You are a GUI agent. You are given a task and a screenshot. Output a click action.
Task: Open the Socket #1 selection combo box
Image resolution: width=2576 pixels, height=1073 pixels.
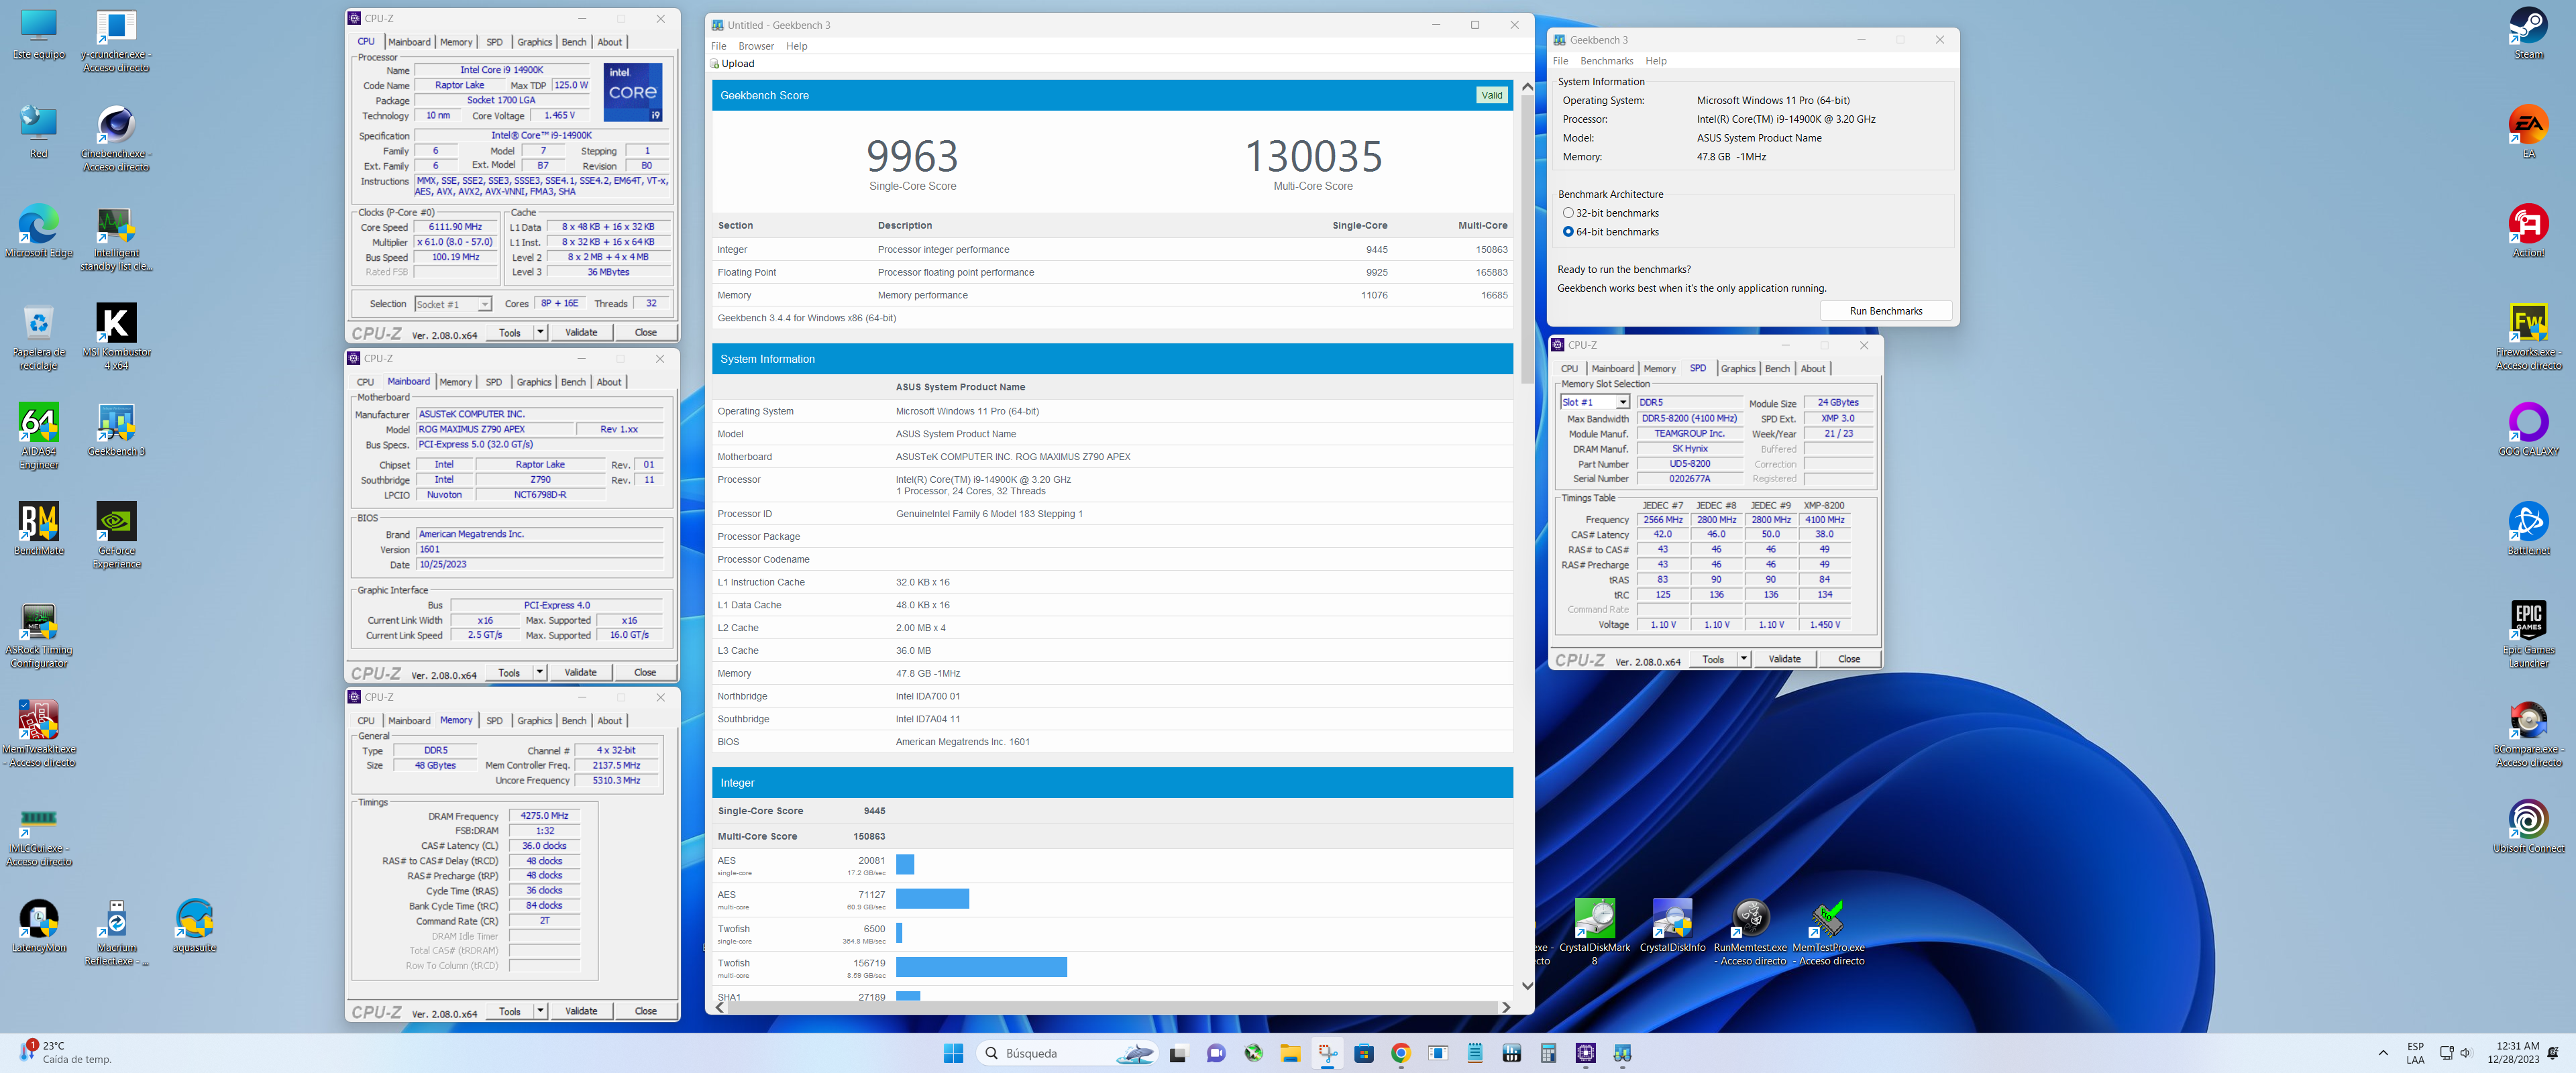[453, 304]
